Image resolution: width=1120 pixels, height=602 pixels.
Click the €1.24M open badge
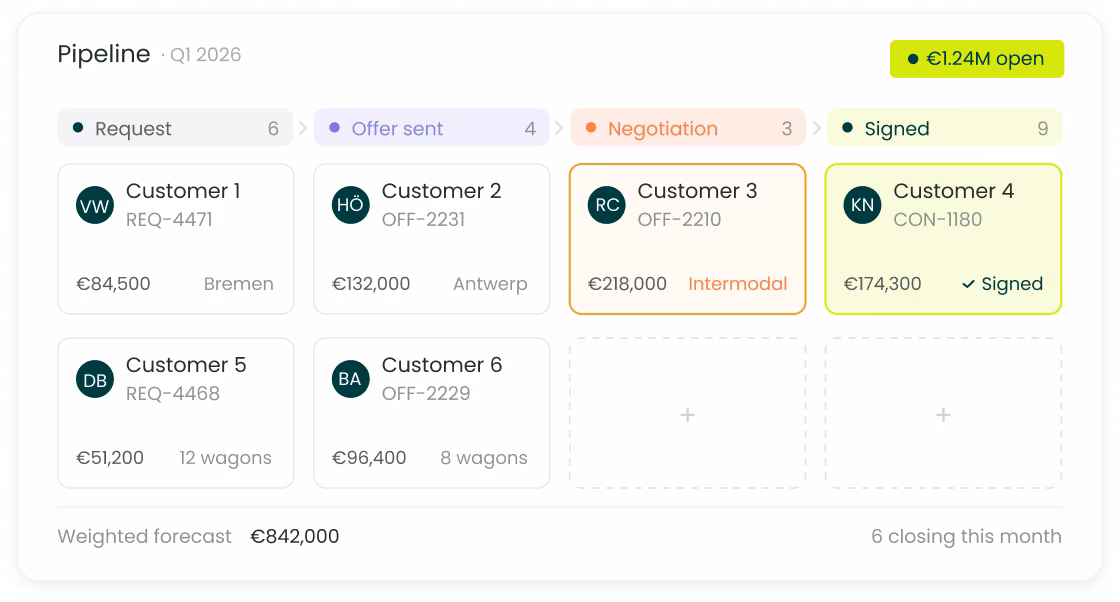click(x=976, y=59)
